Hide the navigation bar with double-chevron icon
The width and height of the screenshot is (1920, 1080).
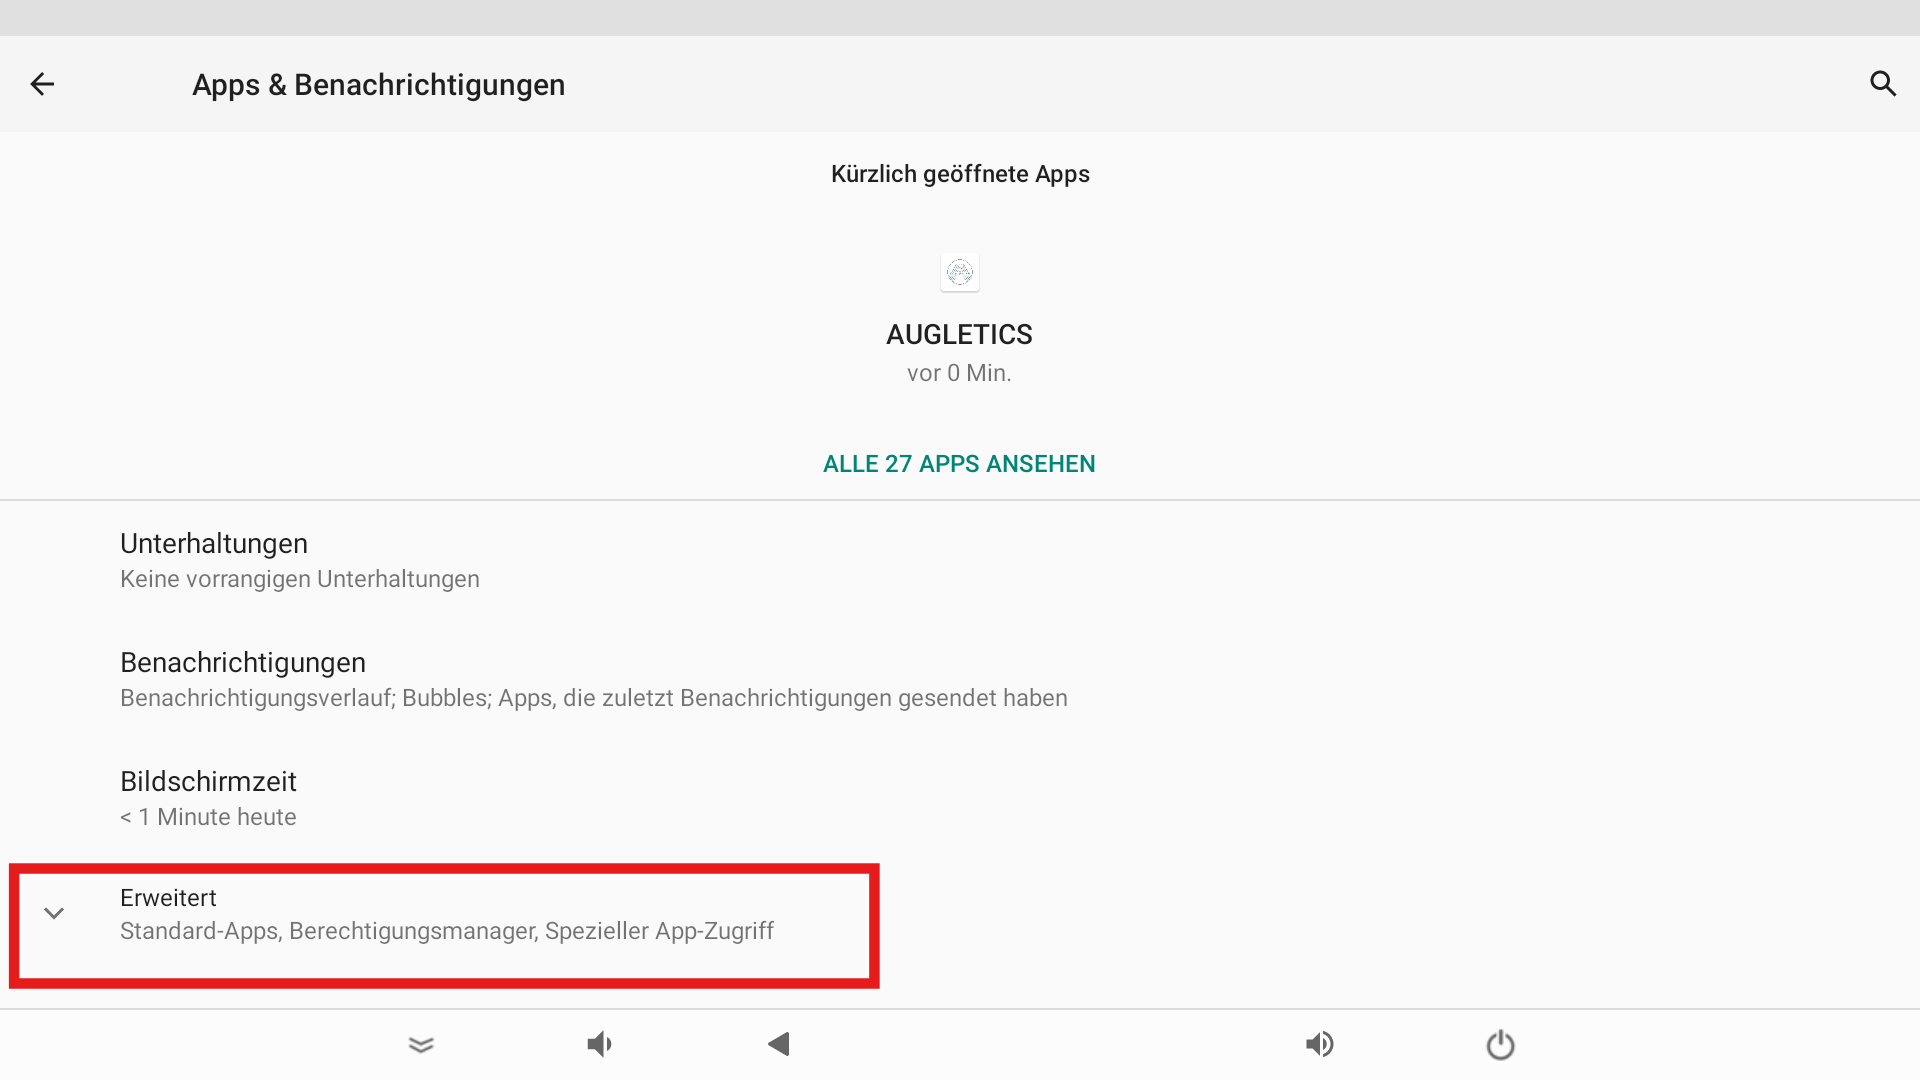click(x=421, y=1045)
